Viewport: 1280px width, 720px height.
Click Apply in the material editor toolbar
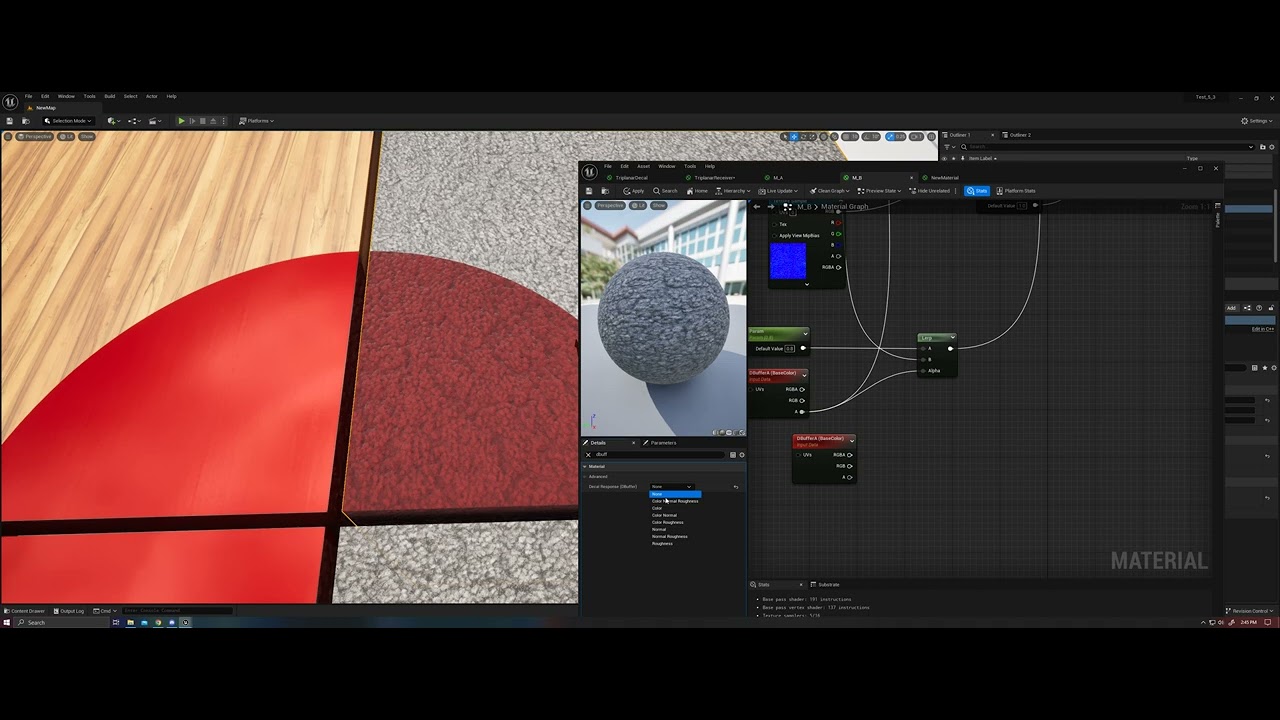pos(634,191)
